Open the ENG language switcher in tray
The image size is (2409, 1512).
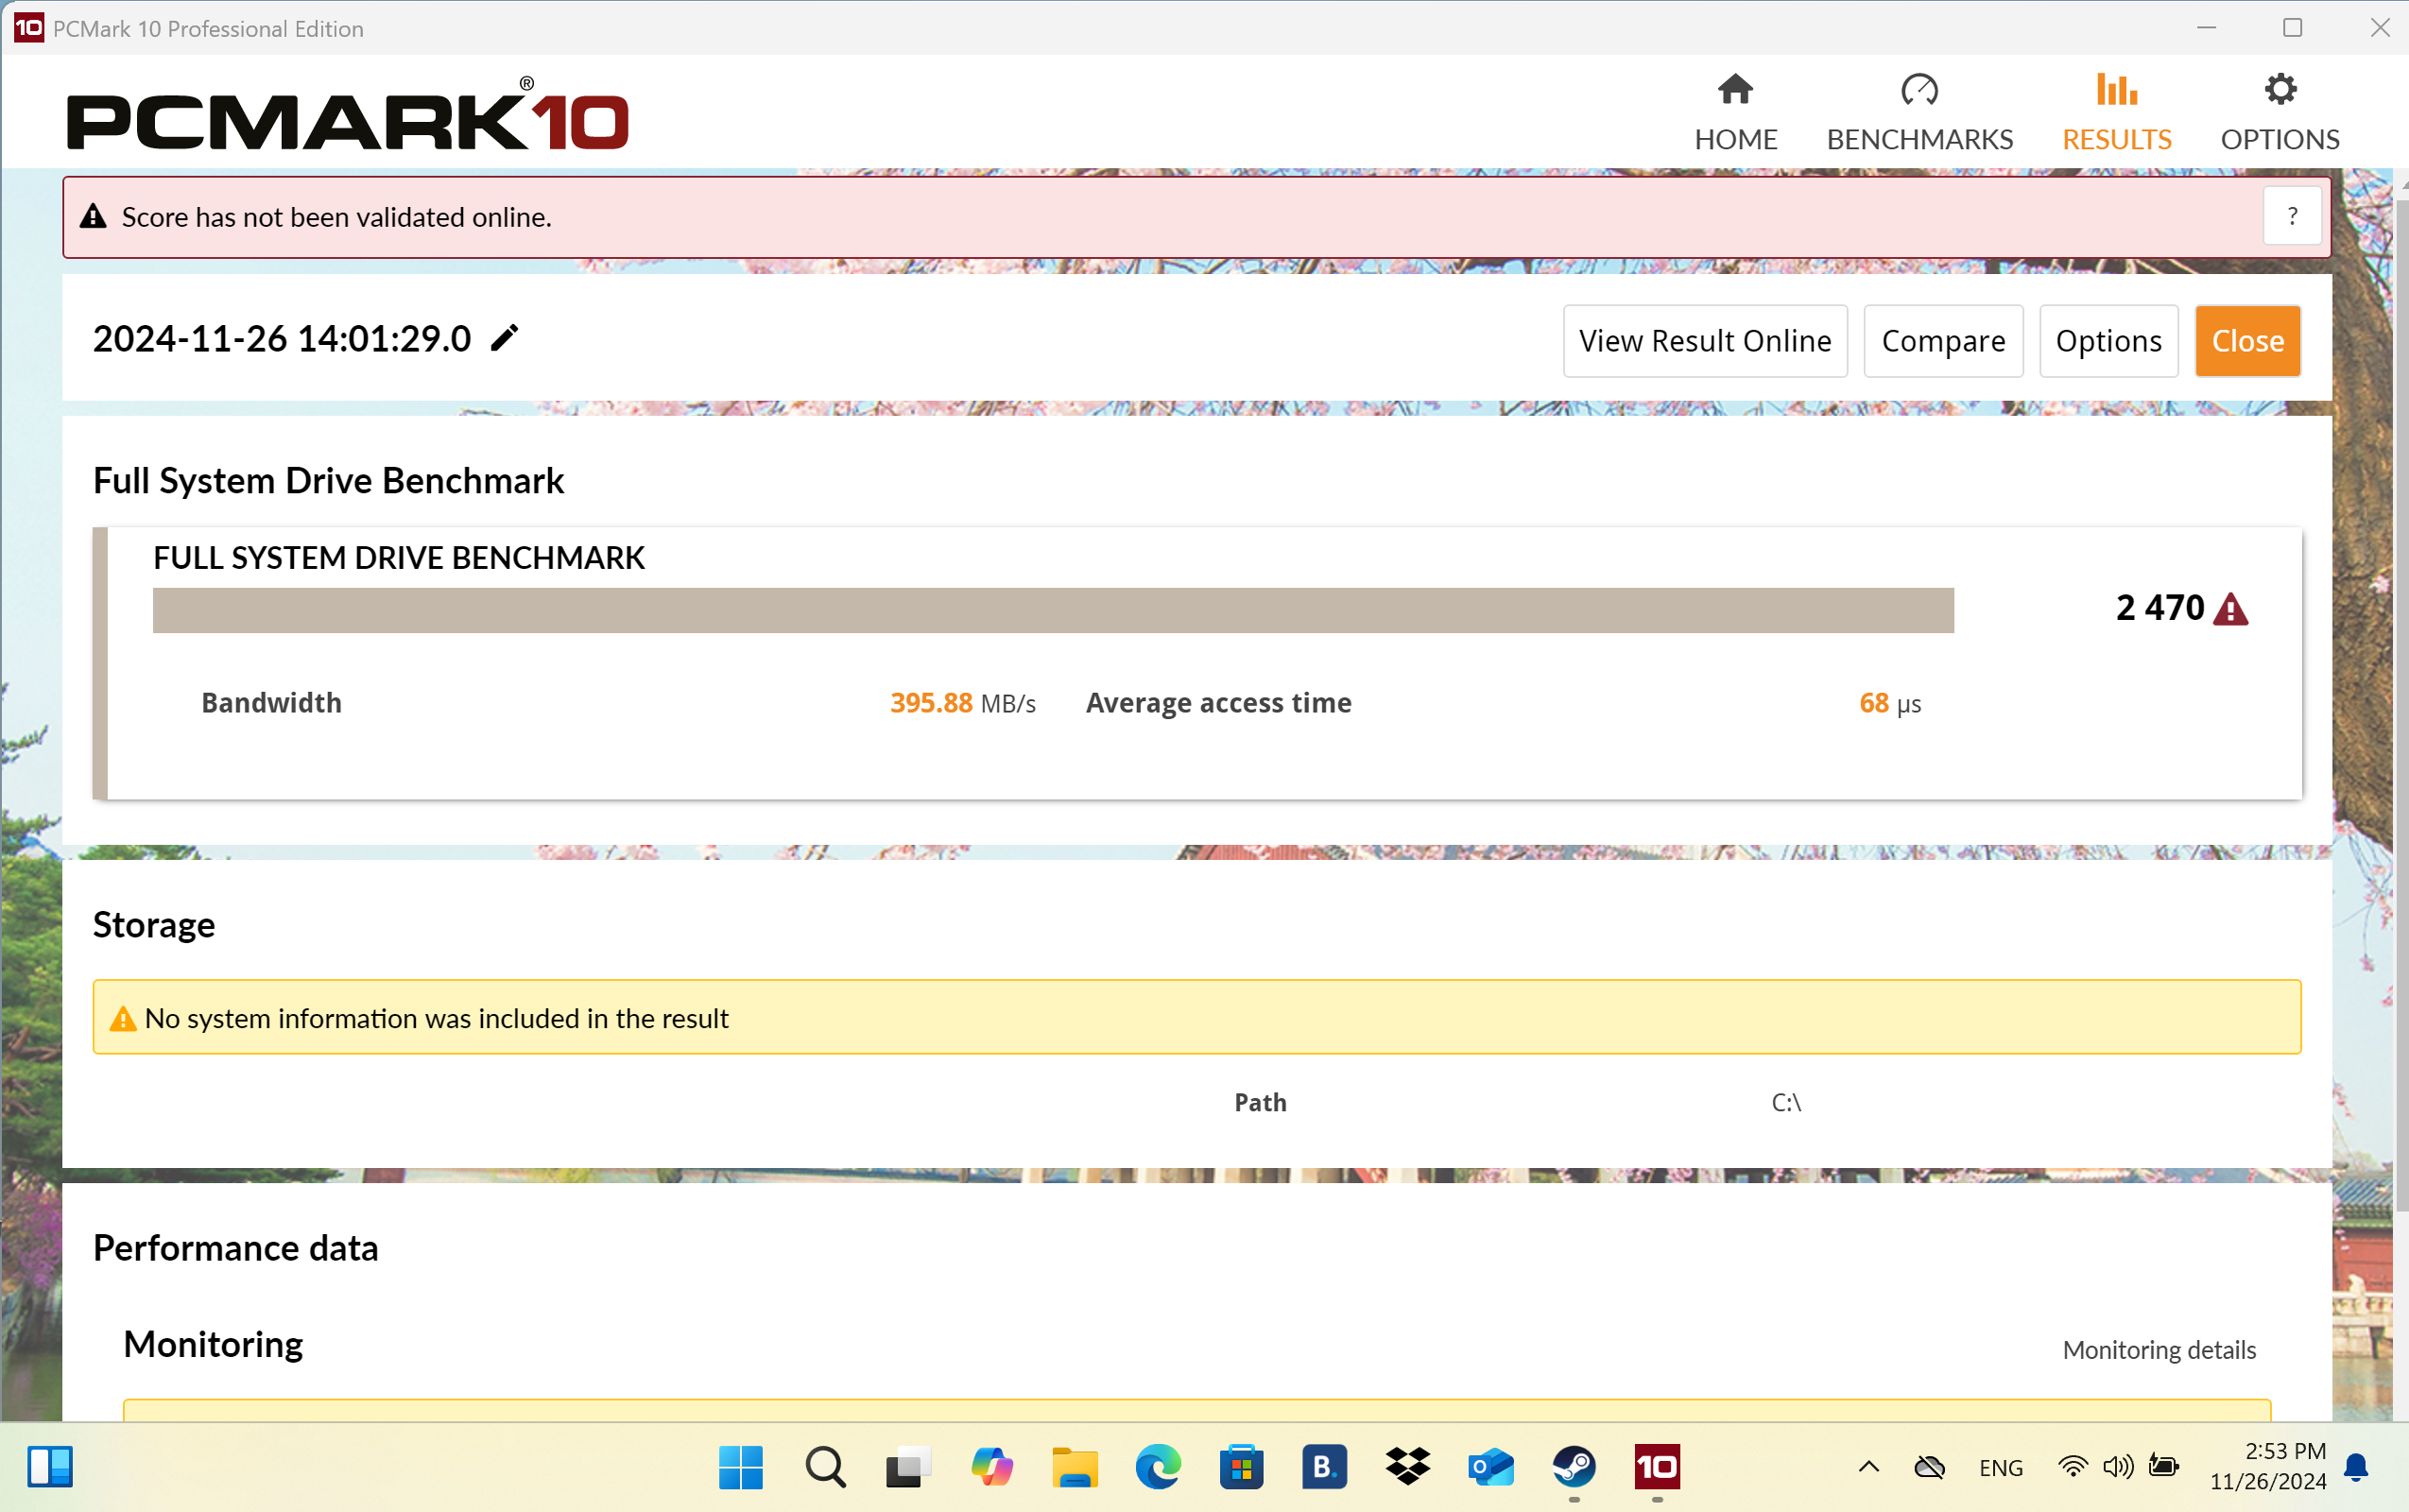pos(2000,1467)
